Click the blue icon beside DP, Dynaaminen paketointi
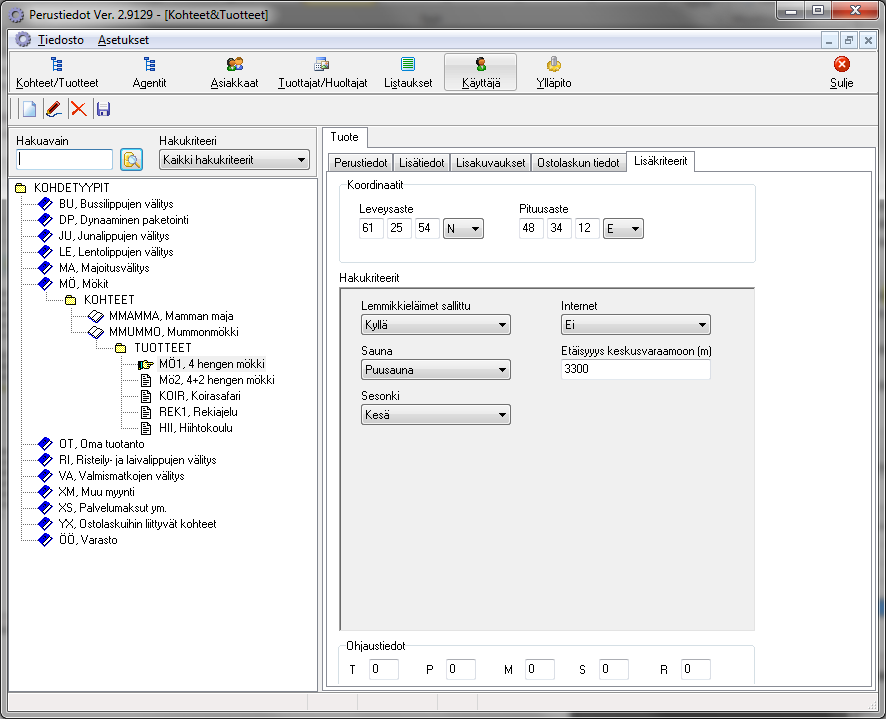 point(45,220)
